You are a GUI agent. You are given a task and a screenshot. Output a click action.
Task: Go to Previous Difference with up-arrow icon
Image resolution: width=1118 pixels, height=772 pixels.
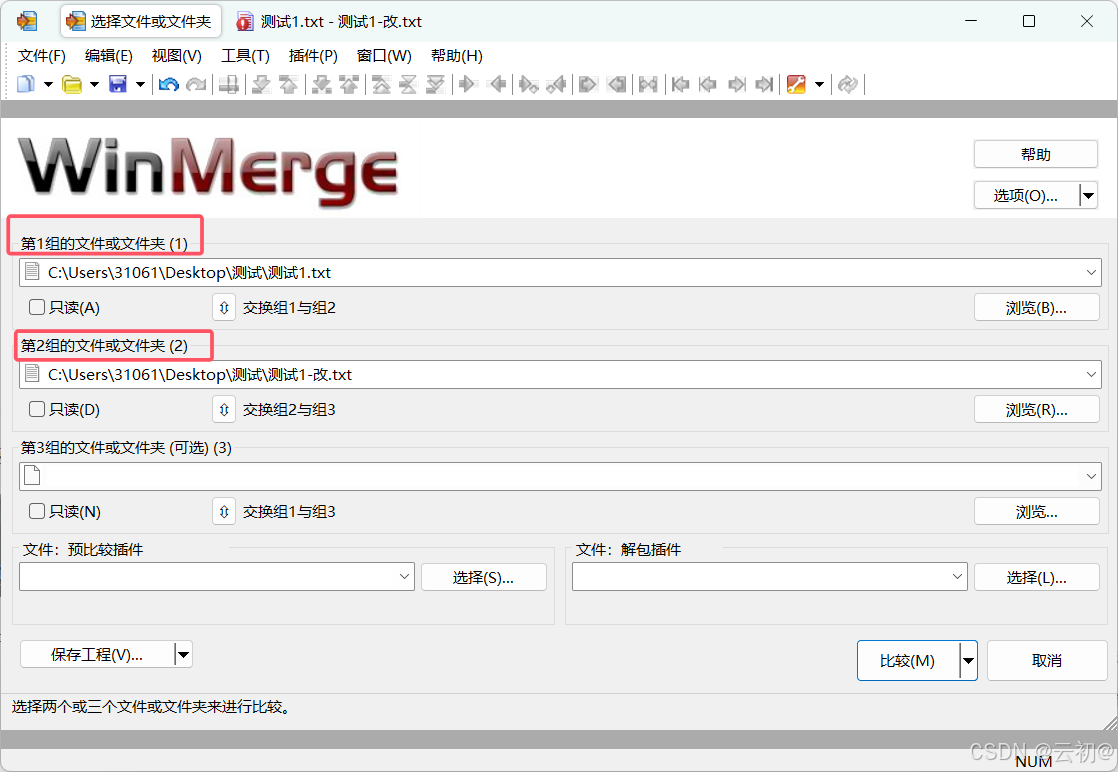tap(288, 84)
